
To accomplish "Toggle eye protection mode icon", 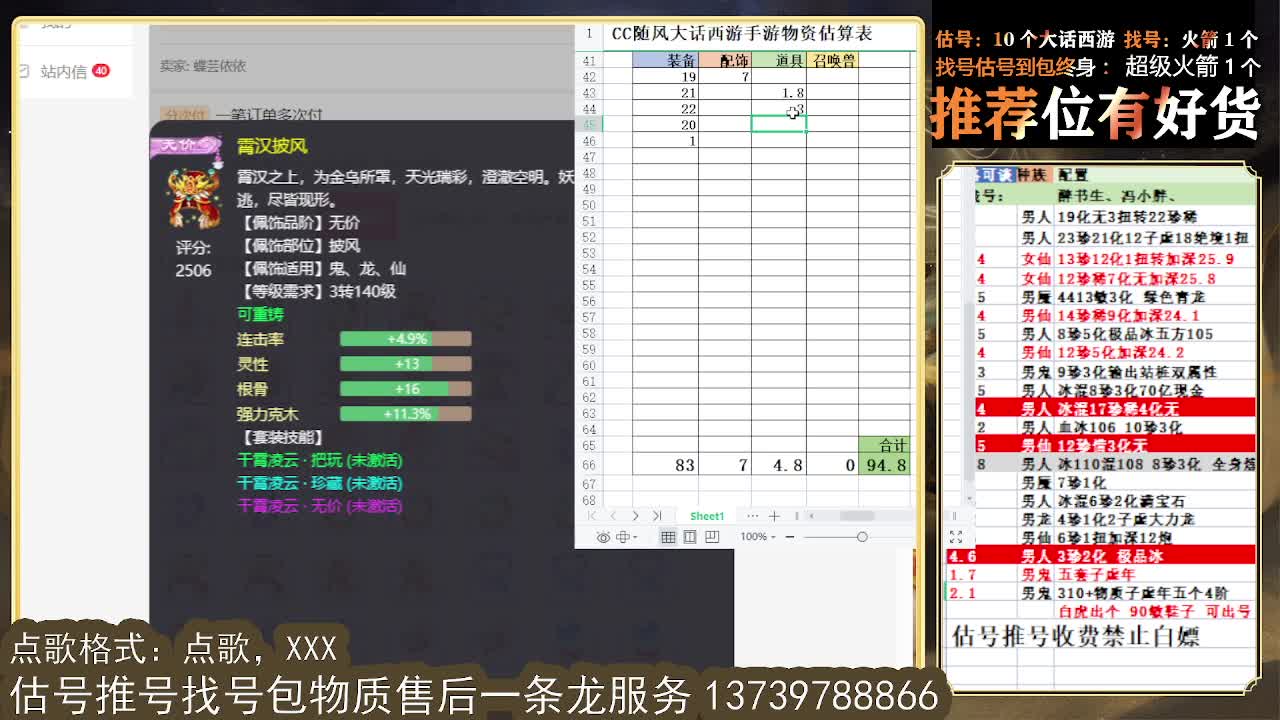I will [603, 537].
